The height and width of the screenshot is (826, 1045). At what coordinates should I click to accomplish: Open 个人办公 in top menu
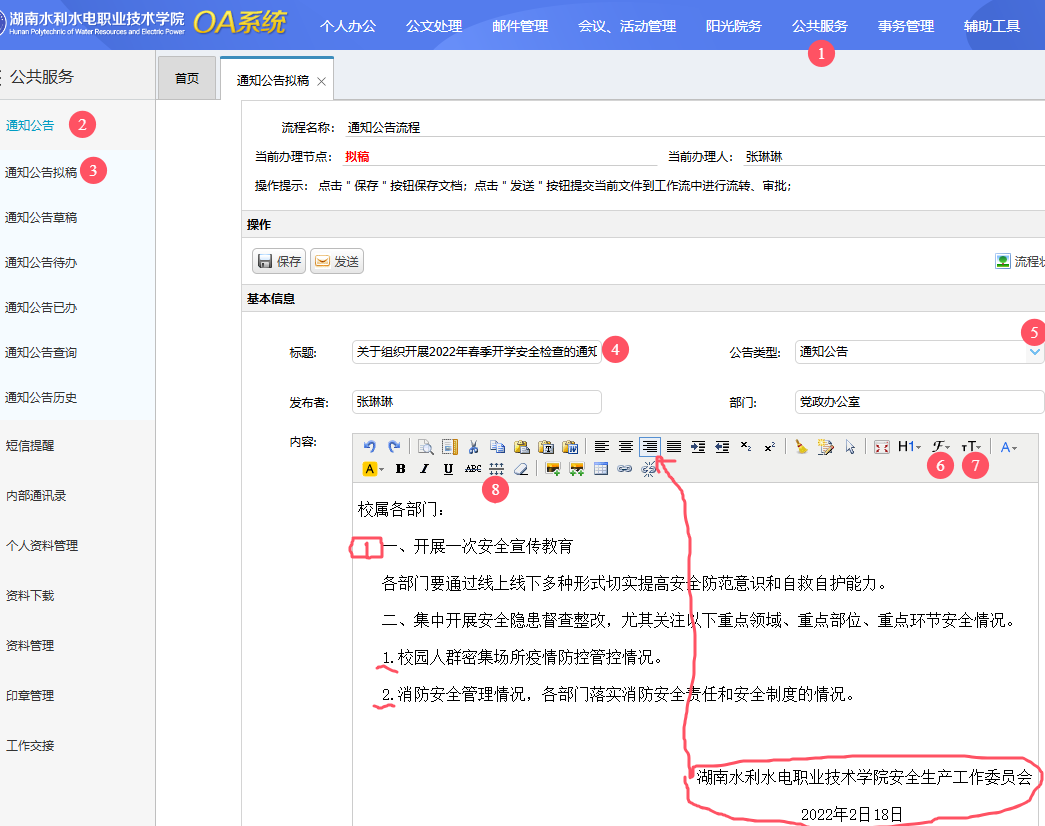pos(348,26)
